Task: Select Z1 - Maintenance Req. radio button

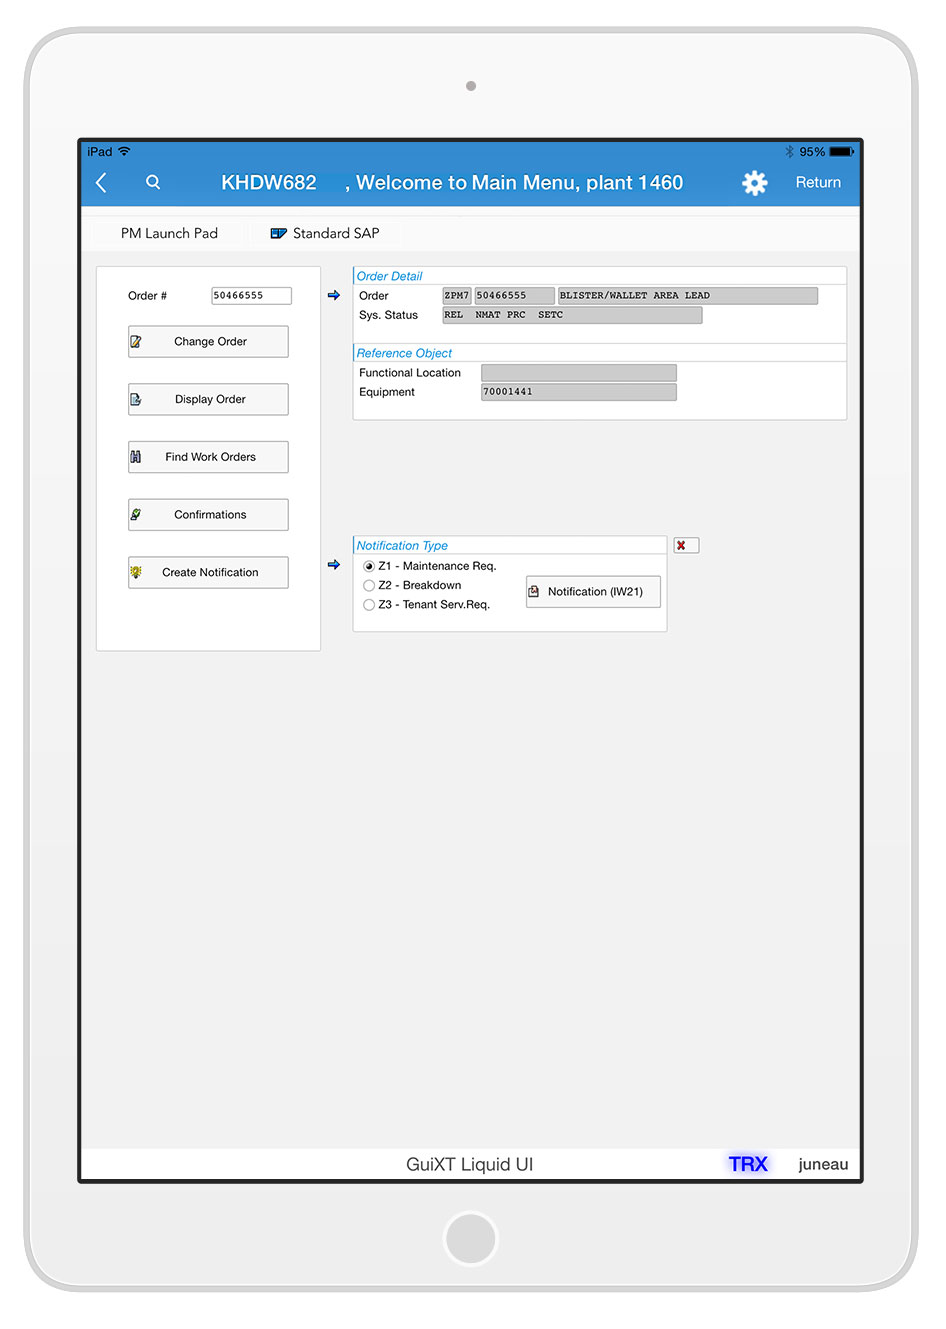Action: click(x=369, y=567)
